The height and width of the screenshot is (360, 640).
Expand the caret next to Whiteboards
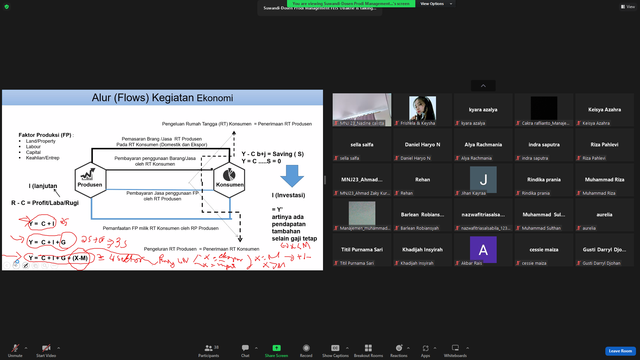[x=467, y=348]
